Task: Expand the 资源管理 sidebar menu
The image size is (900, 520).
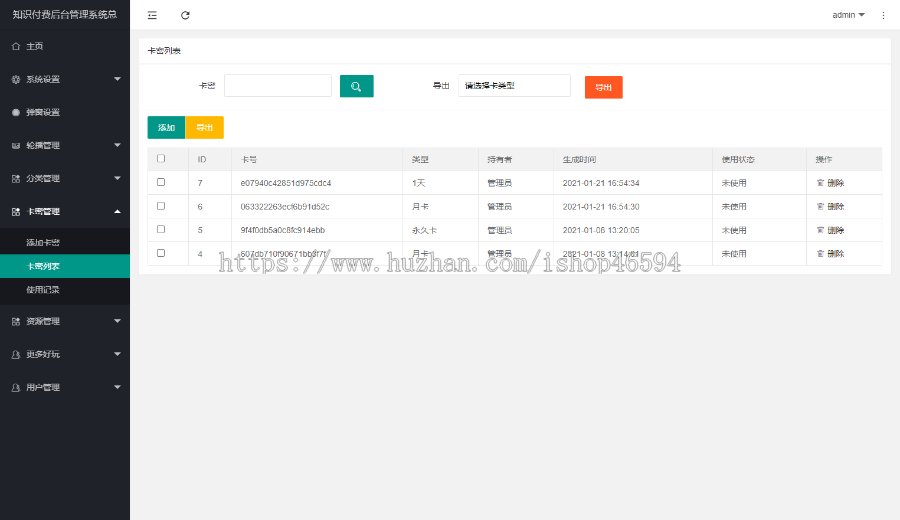Action: 65,321
